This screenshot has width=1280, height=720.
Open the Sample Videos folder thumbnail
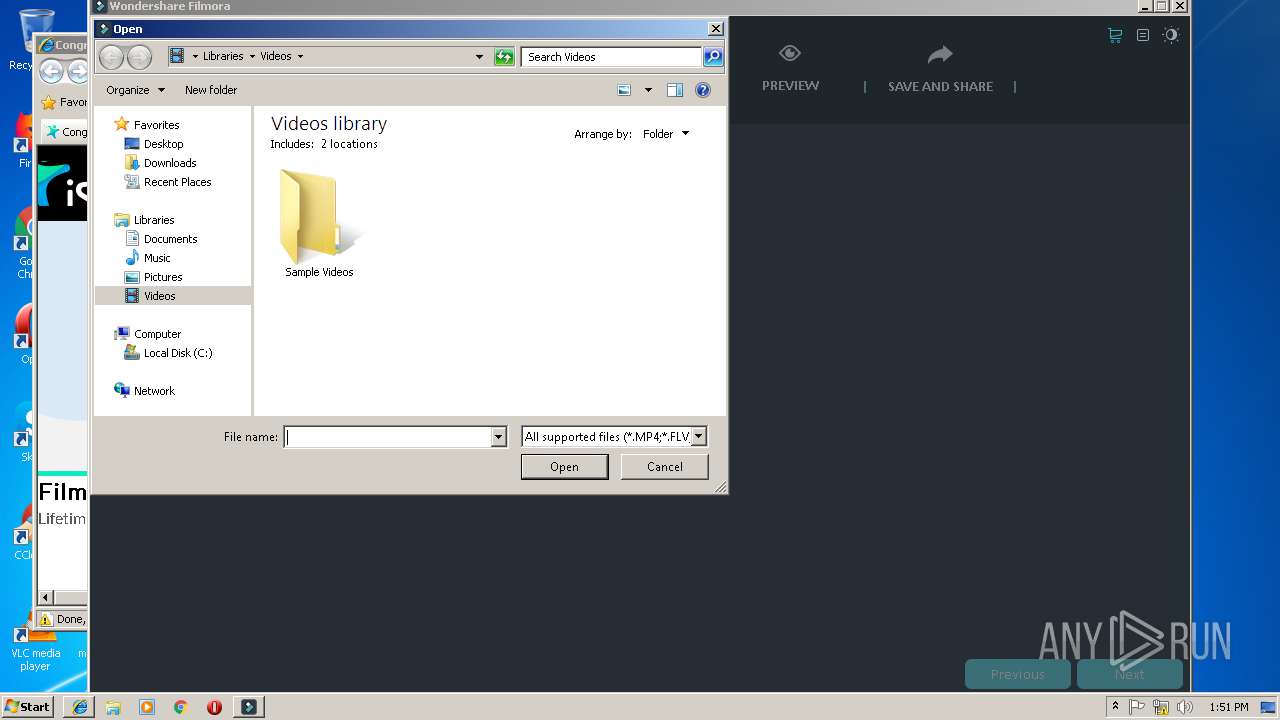click(319, 218)
